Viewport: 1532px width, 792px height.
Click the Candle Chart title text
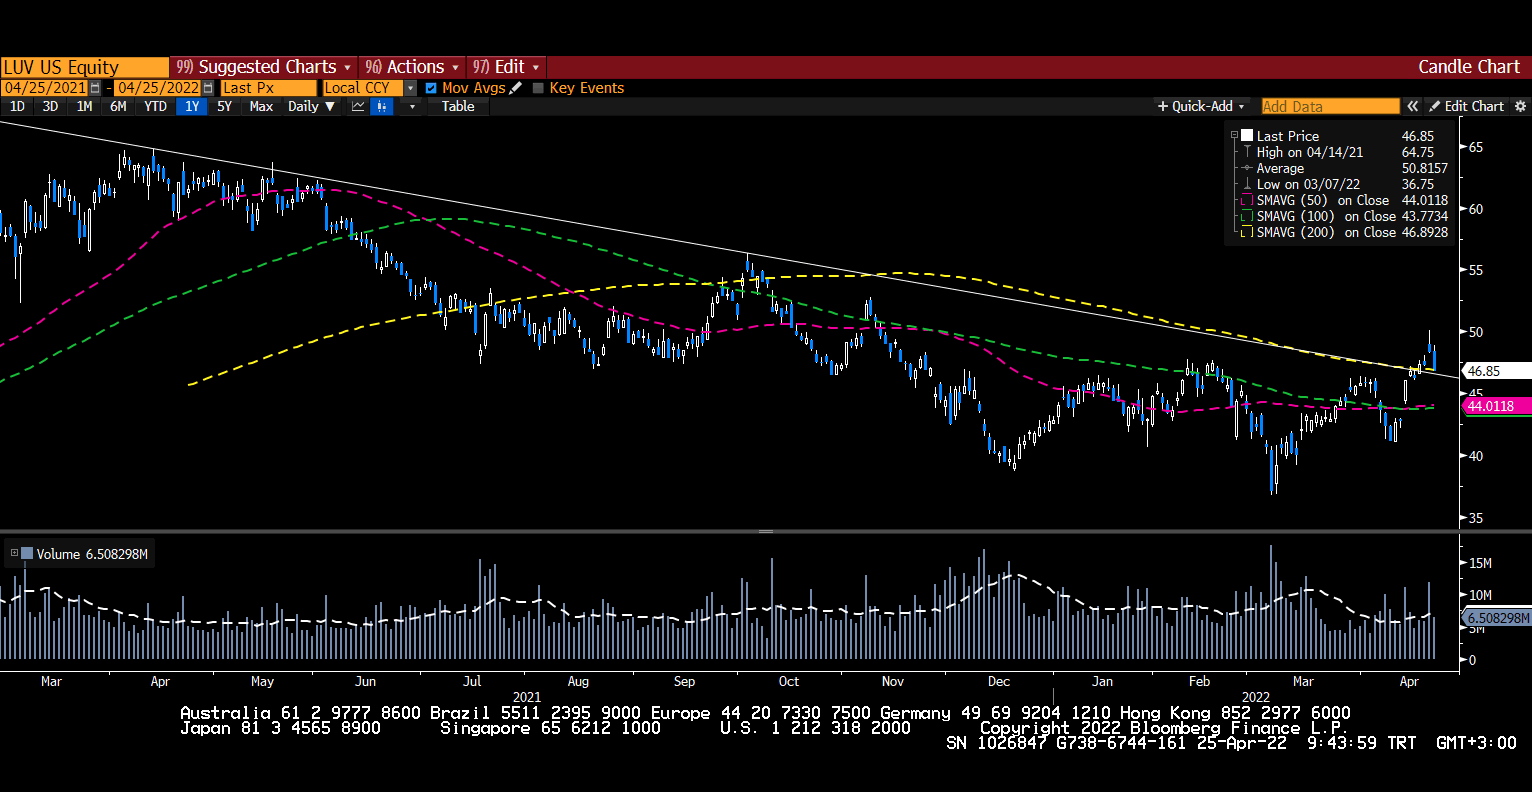pos(1469,67)
